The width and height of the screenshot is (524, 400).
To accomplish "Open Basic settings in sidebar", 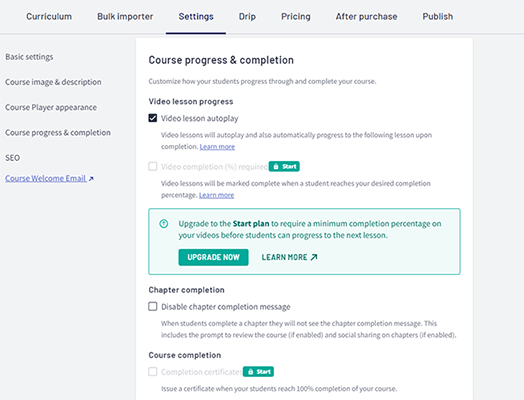I will coord(29,57).
